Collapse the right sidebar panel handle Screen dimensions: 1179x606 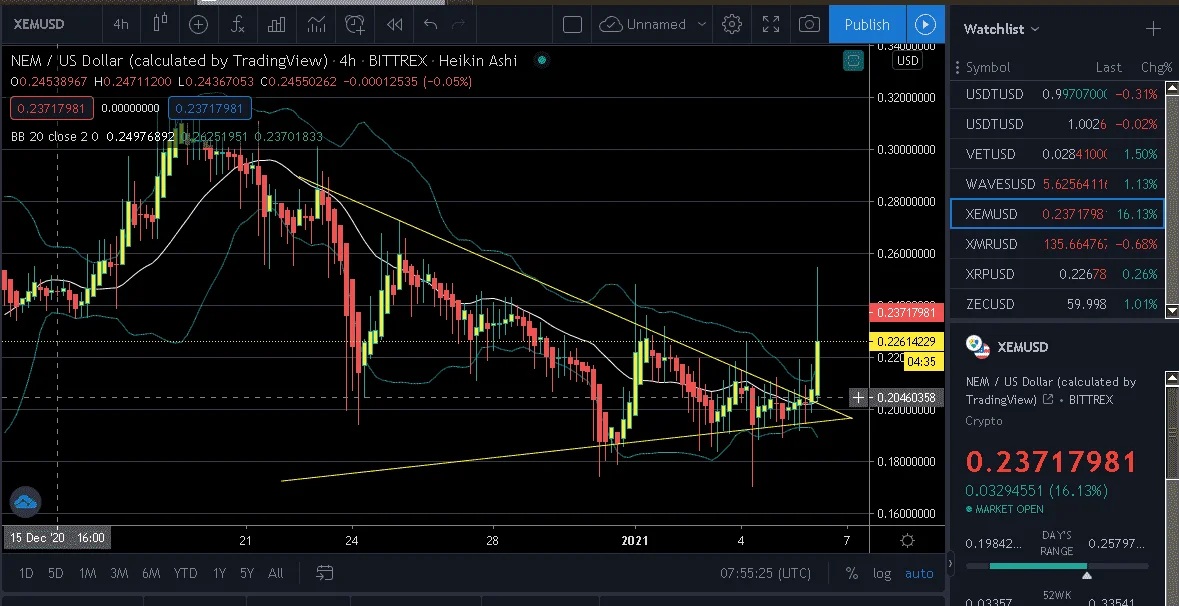[950, 562]
